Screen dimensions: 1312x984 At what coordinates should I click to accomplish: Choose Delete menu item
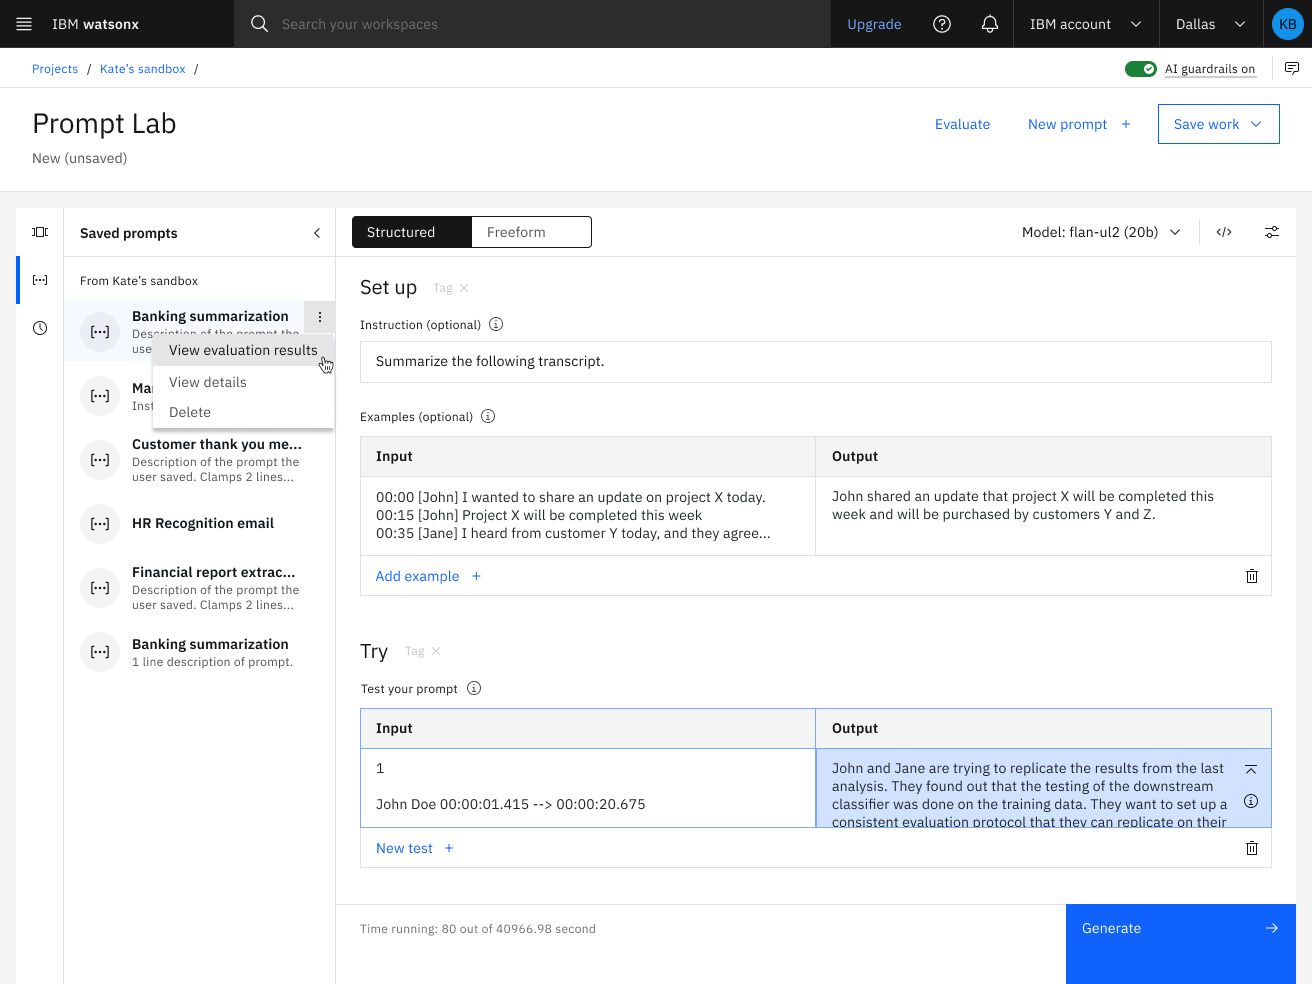pos(243,412)
